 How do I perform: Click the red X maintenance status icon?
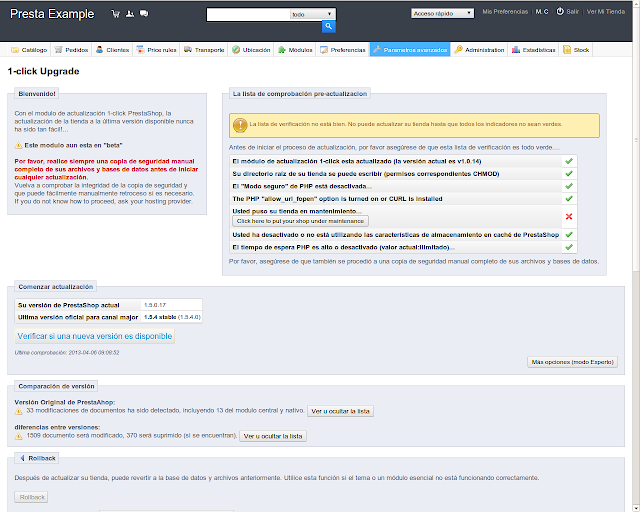569,216
